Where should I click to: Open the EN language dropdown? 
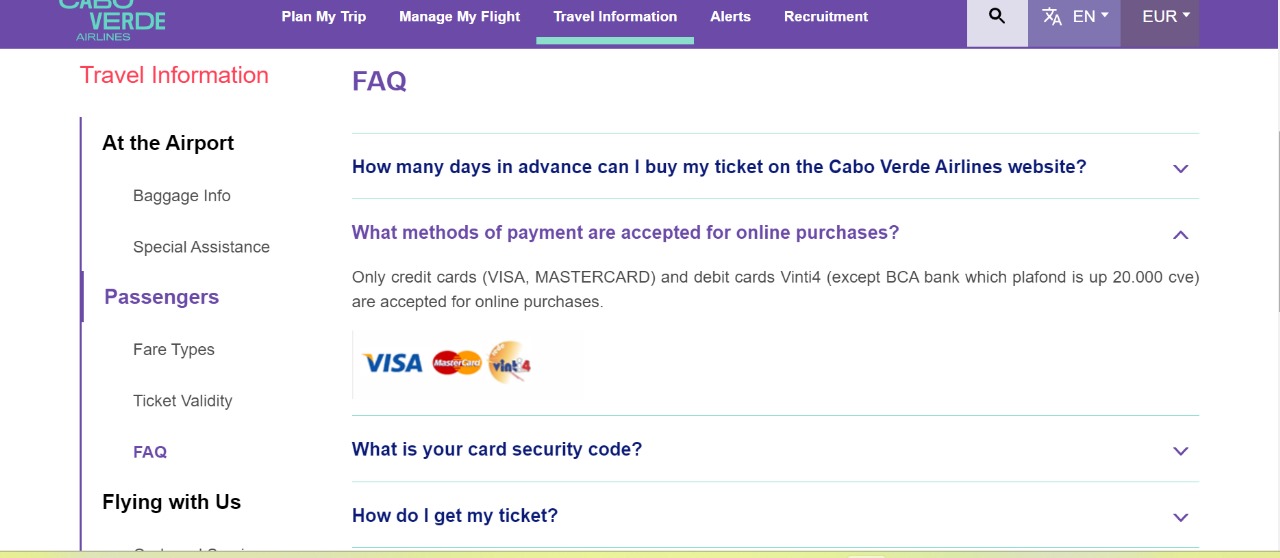point(1090,16)
